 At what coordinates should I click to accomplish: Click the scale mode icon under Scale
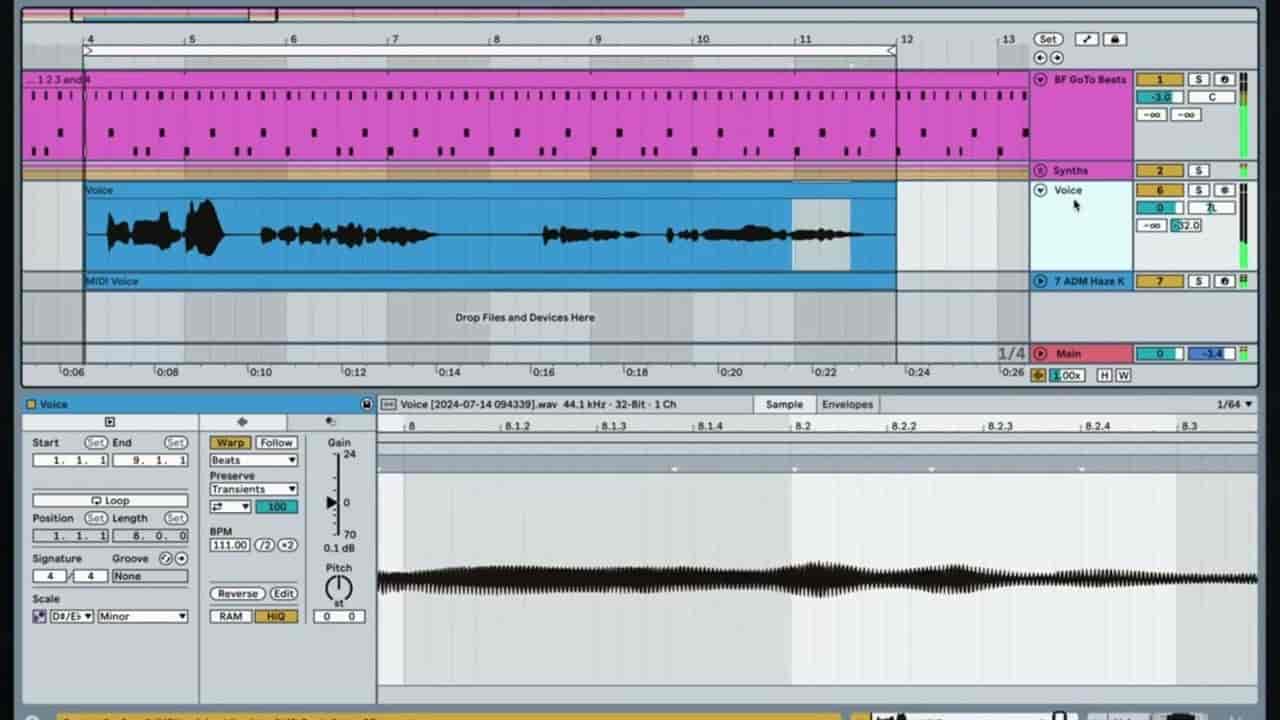[x=39, y=617]
